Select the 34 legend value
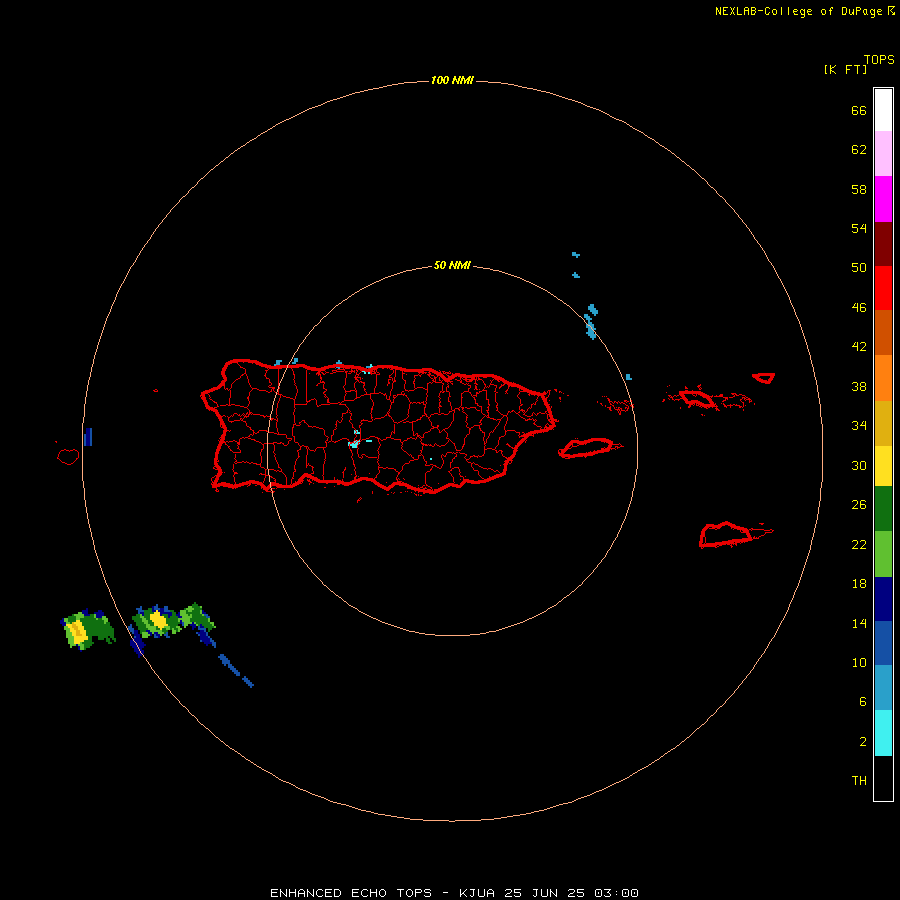This screenshot has width=900, height=900. click(x=859, y=426)
